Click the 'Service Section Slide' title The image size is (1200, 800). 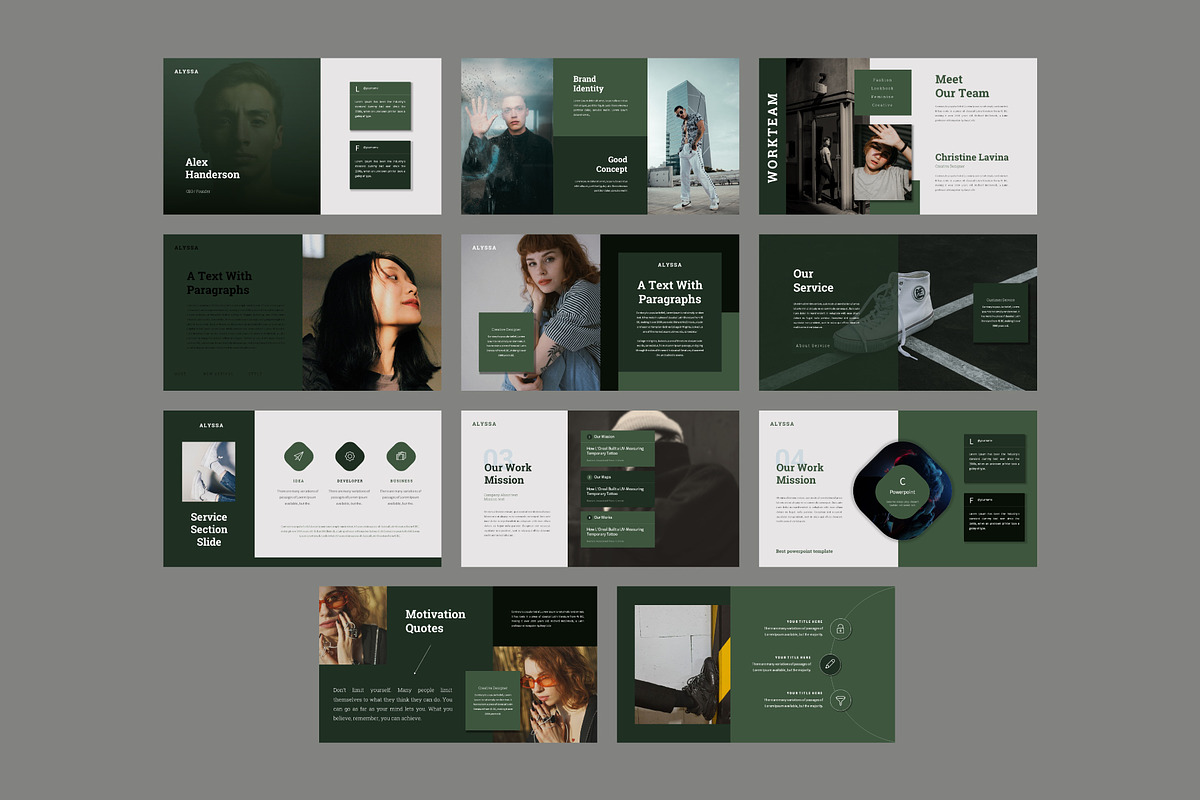(x=209, y=529)
